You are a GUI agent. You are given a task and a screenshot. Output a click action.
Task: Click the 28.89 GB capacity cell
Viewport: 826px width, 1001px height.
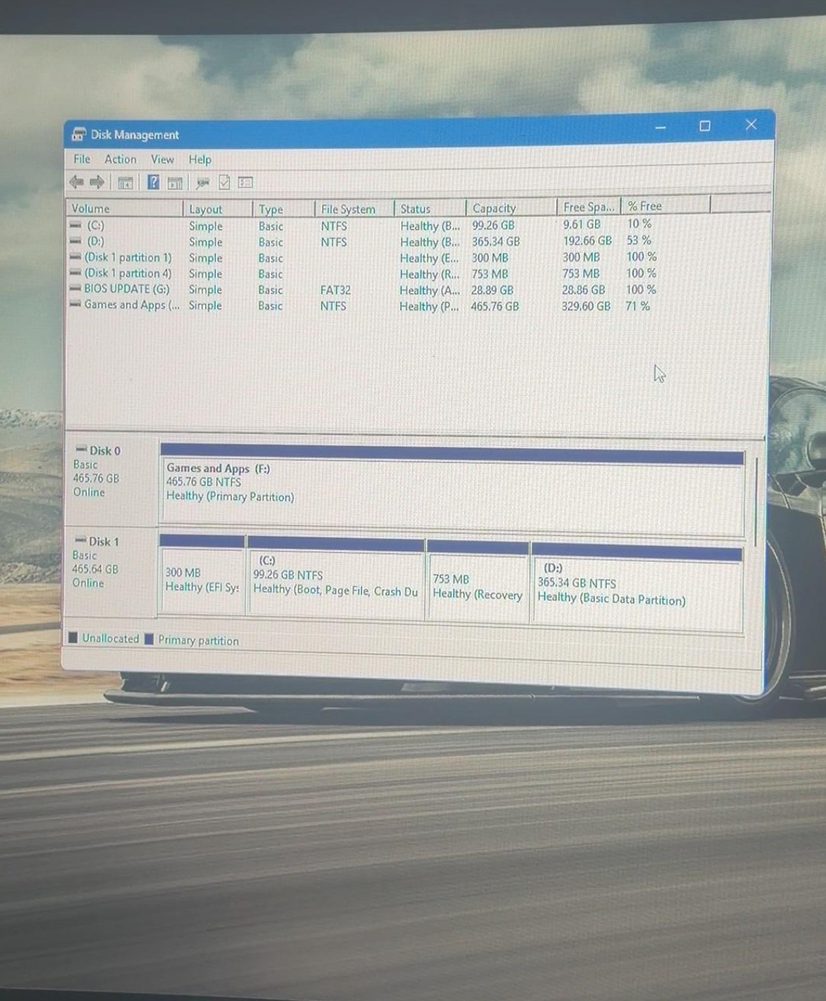492,290
